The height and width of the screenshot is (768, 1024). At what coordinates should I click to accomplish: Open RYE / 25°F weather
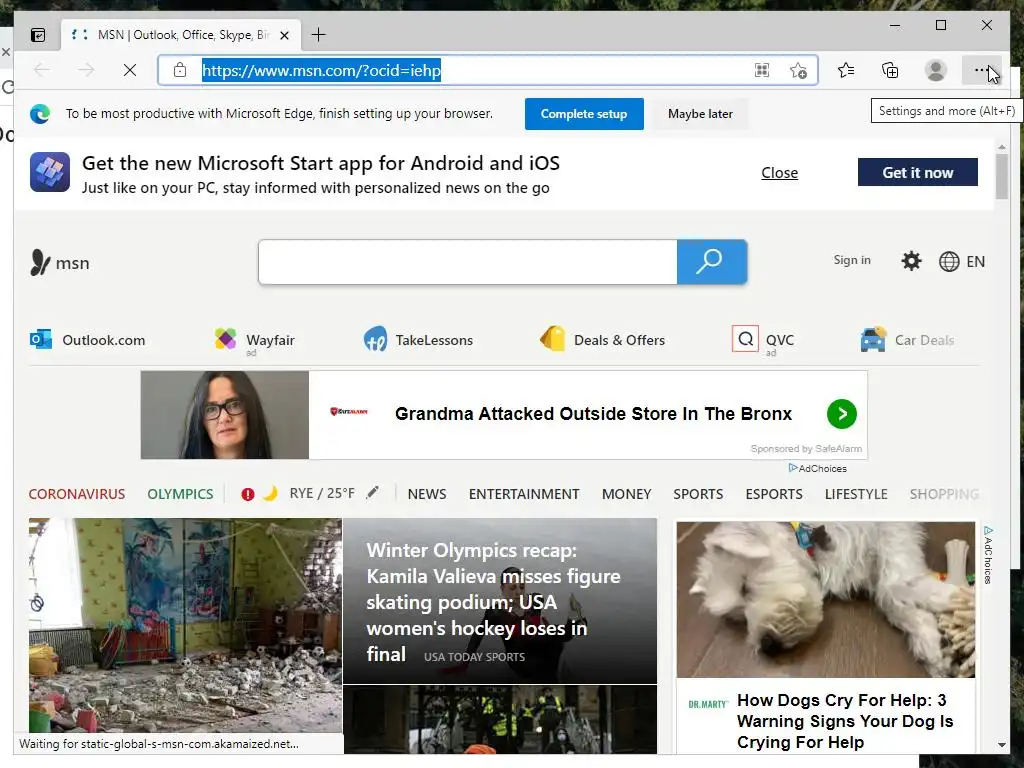(x=322, y=493)
